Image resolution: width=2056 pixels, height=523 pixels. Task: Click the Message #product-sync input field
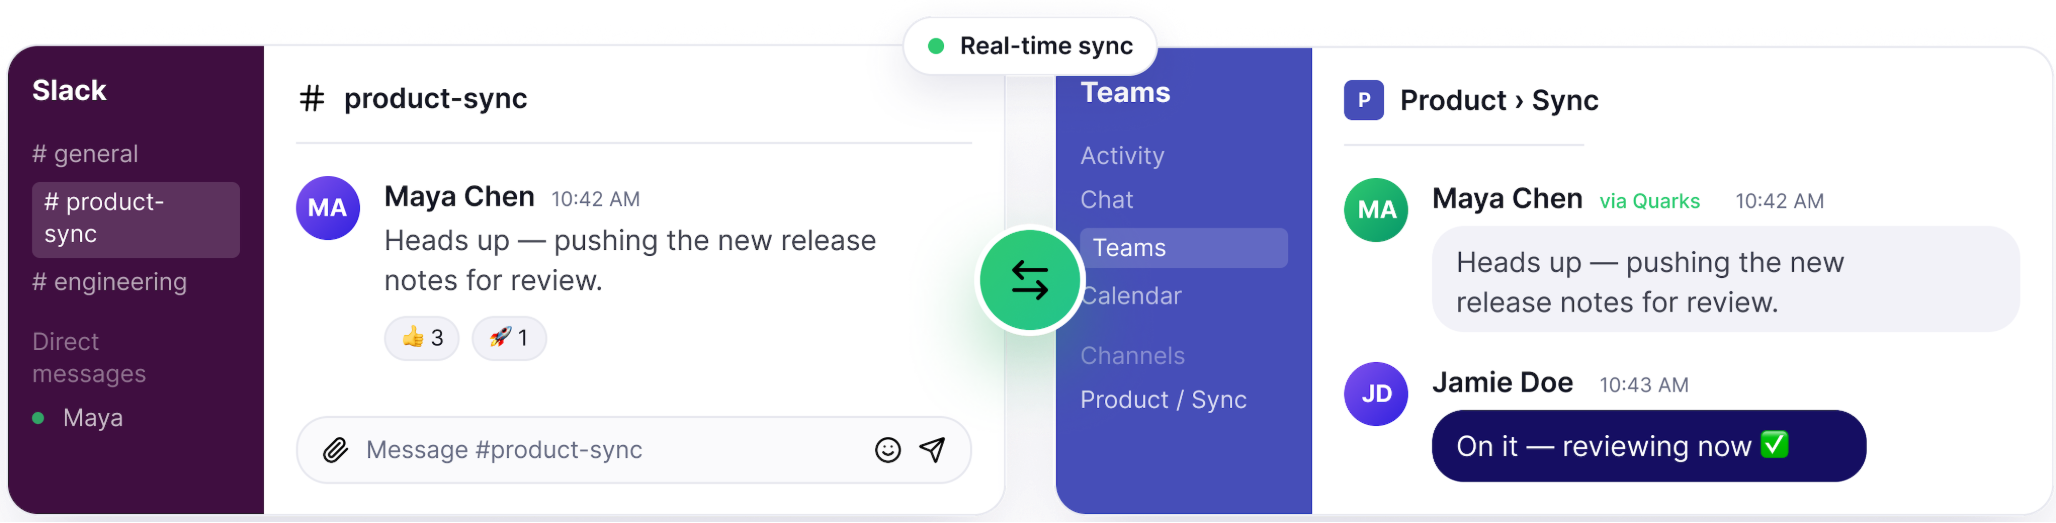click(x=634, y=450)
